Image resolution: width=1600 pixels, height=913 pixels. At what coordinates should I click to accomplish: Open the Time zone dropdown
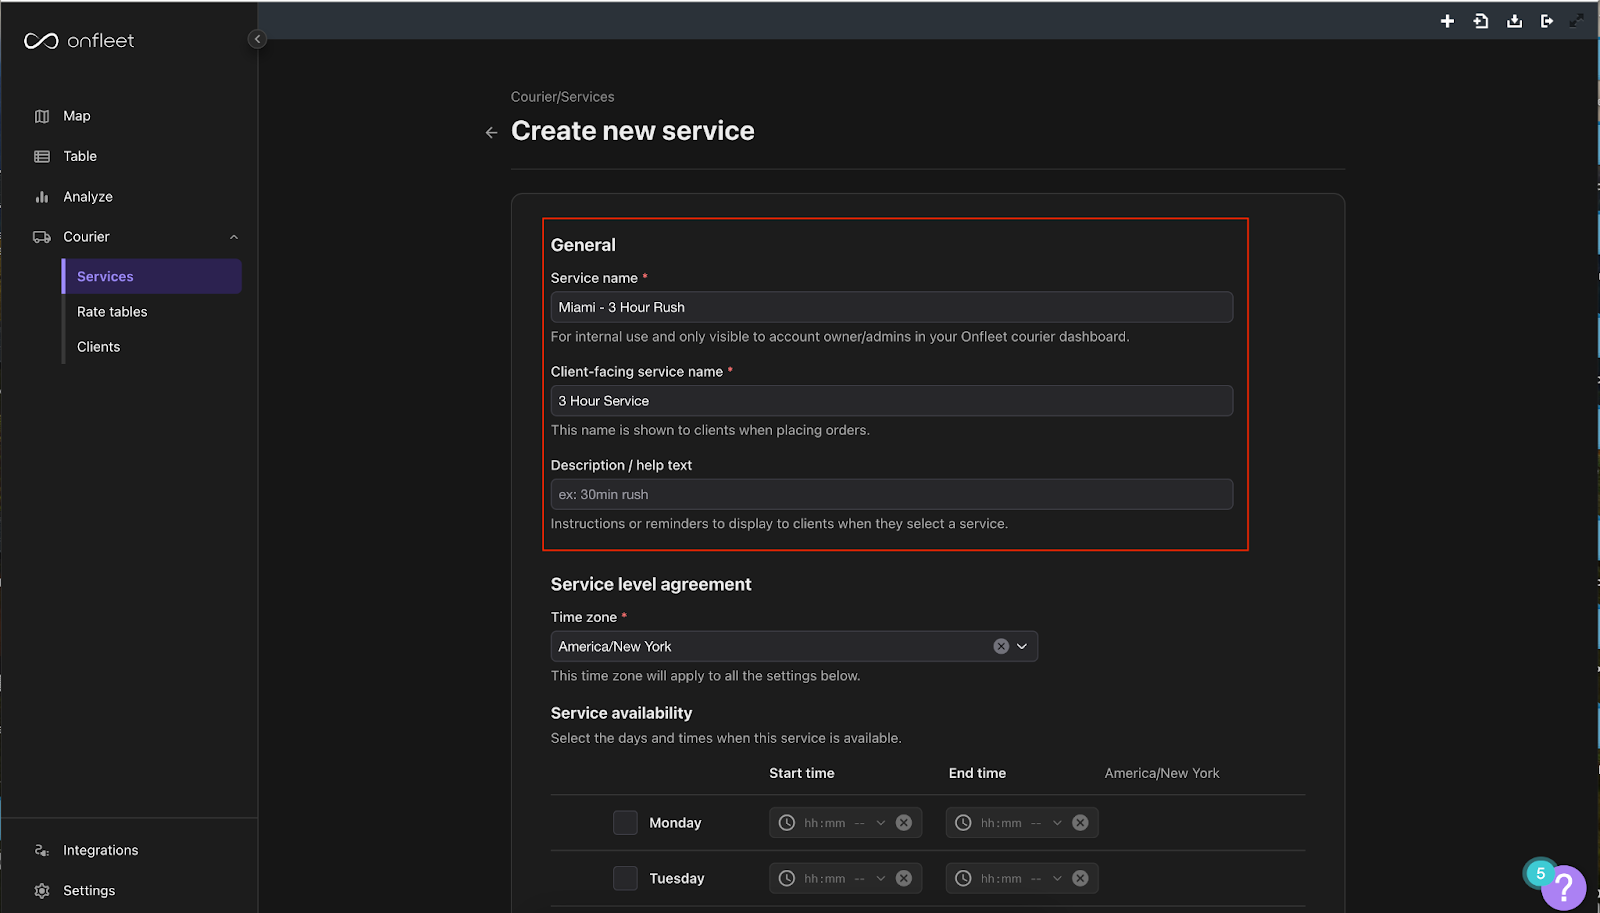pyautogui.click(x=1022, y=646)
